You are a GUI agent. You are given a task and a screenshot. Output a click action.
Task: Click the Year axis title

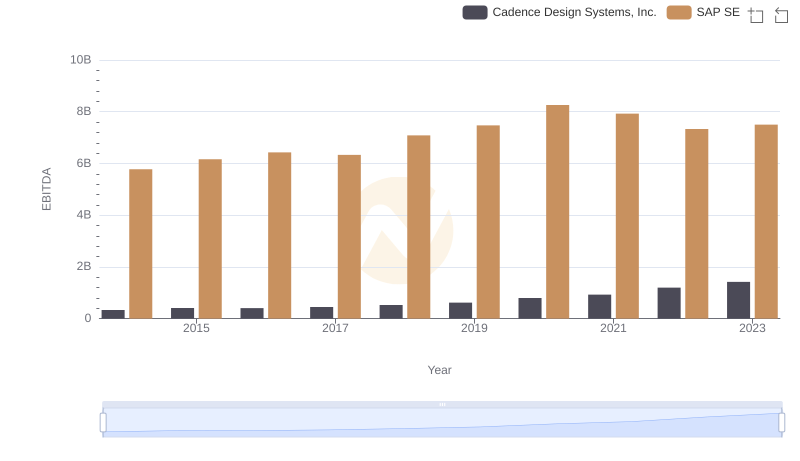tap(439, 370)
